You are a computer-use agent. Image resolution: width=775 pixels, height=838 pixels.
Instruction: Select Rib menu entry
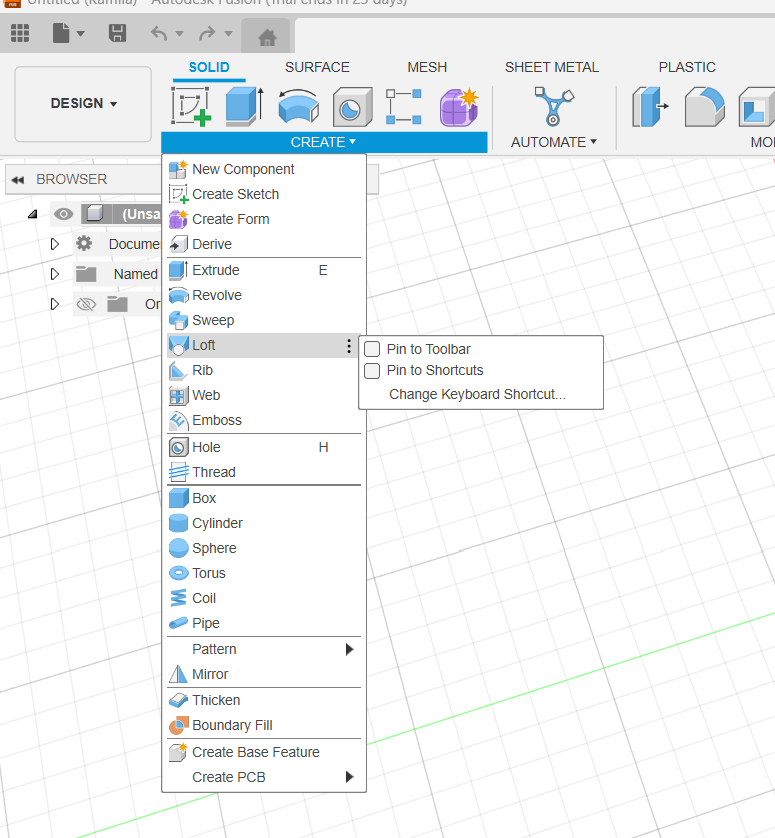coord(264,370)
